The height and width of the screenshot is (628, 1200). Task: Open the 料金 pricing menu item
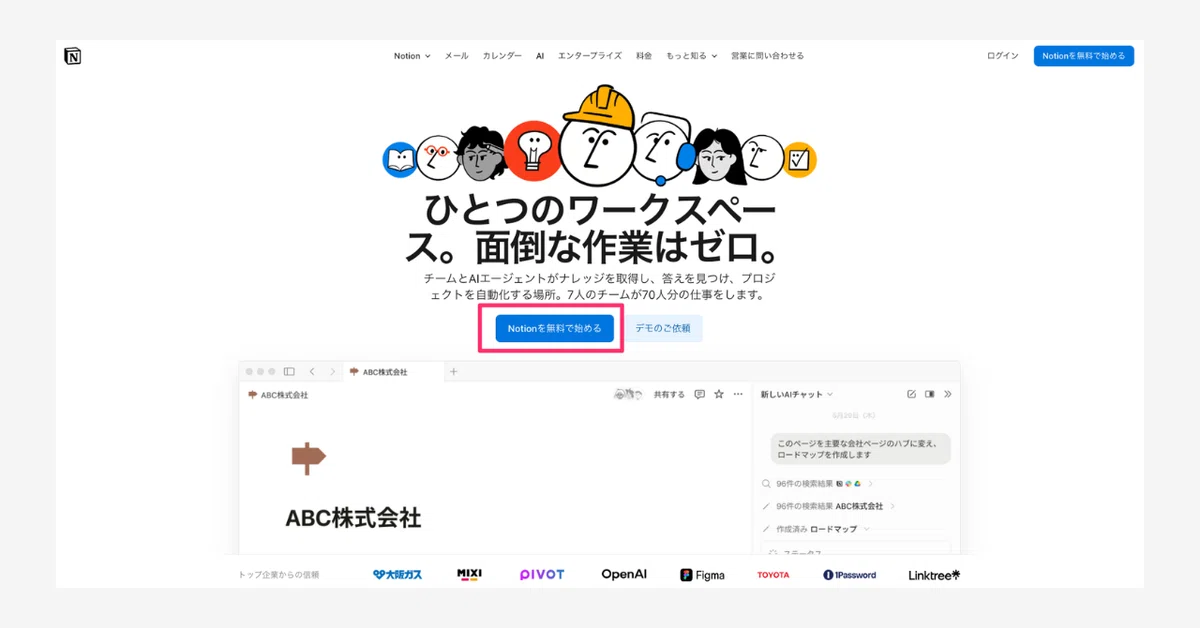click(x=644, y=56)
